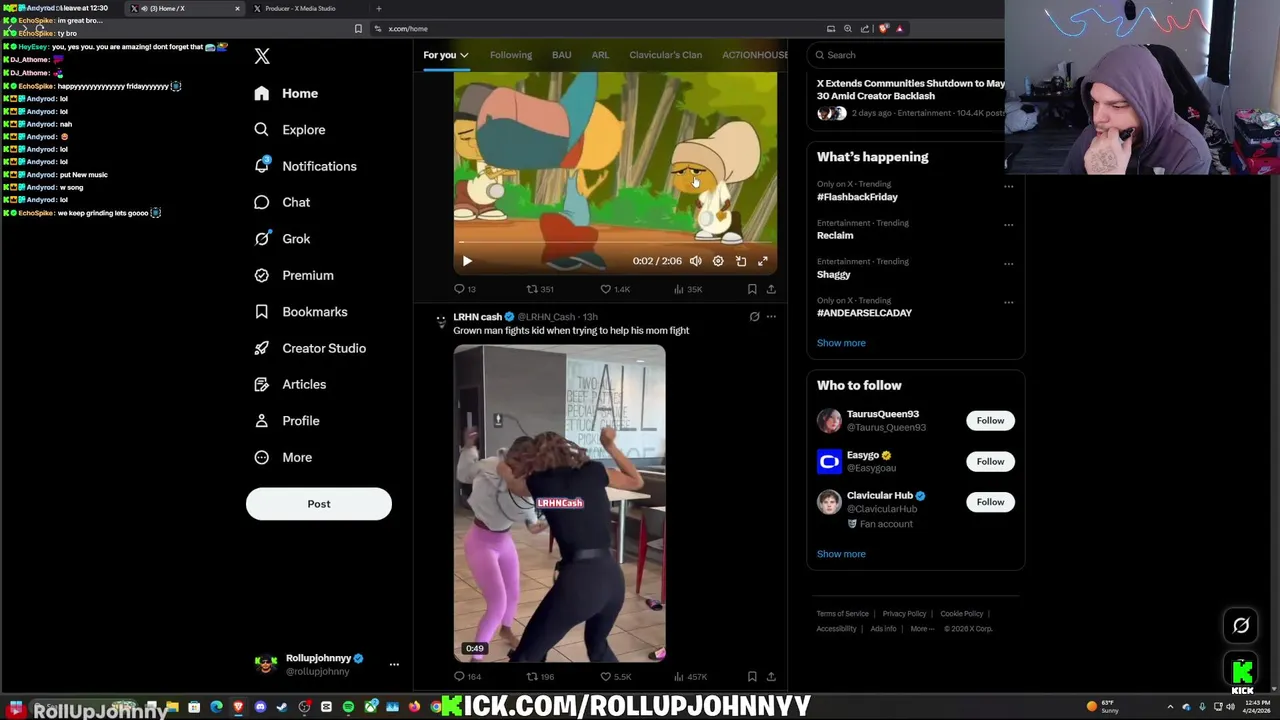Open more options on LRHN cash post
The height and width of the screenshot is (720, 1280).
point(771,317)
